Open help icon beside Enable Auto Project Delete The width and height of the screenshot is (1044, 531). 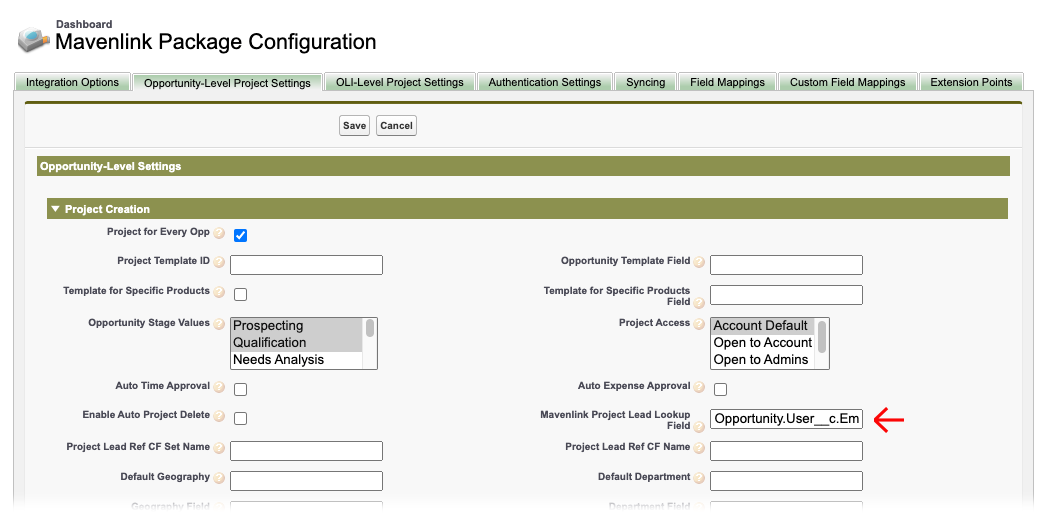pos(219,416)
